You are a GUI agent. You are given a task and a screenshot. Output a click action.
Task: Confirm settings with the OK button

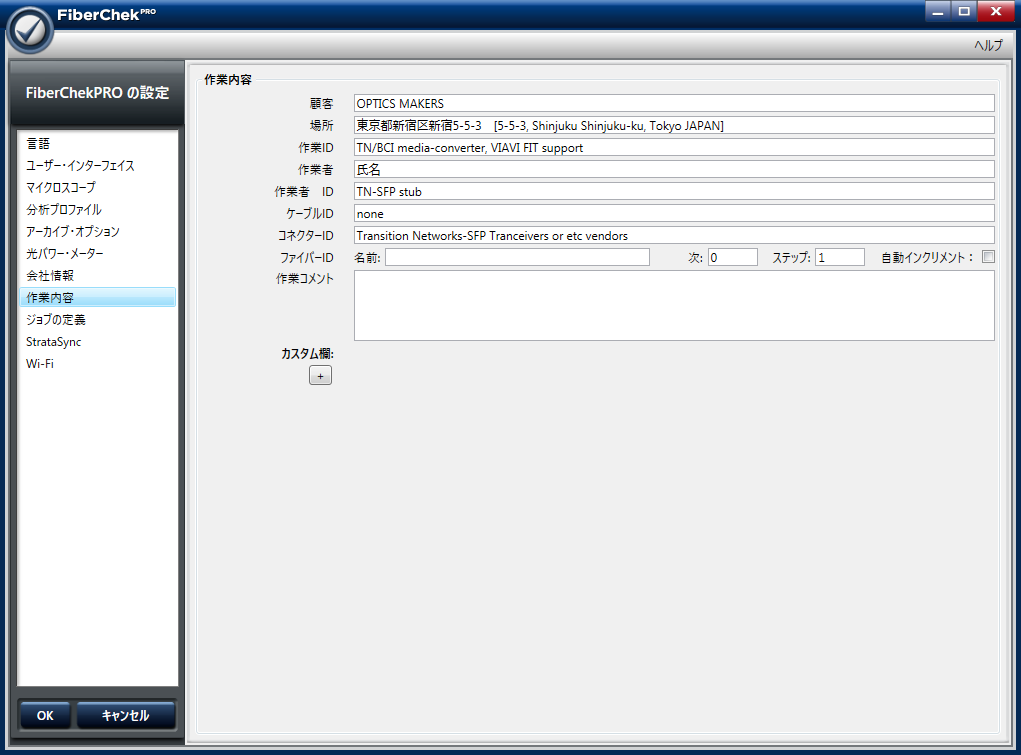[45, 715]
